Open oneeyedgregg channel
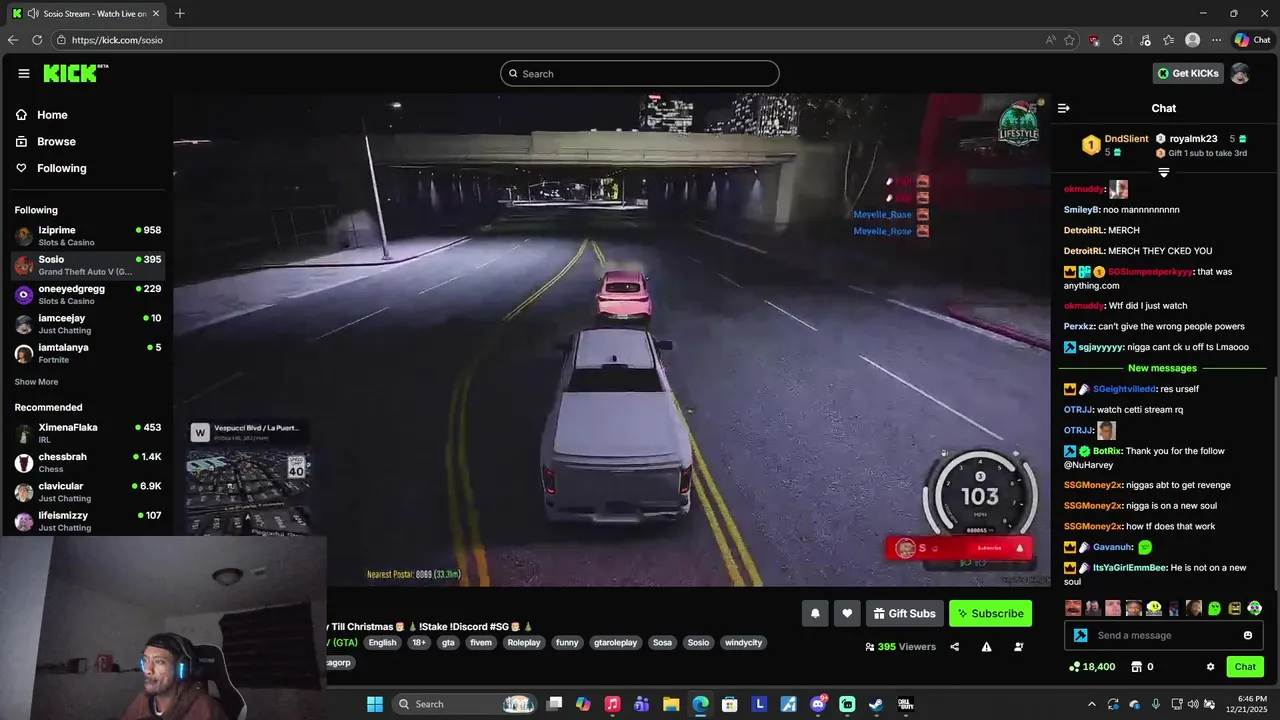 click(88, 294)
